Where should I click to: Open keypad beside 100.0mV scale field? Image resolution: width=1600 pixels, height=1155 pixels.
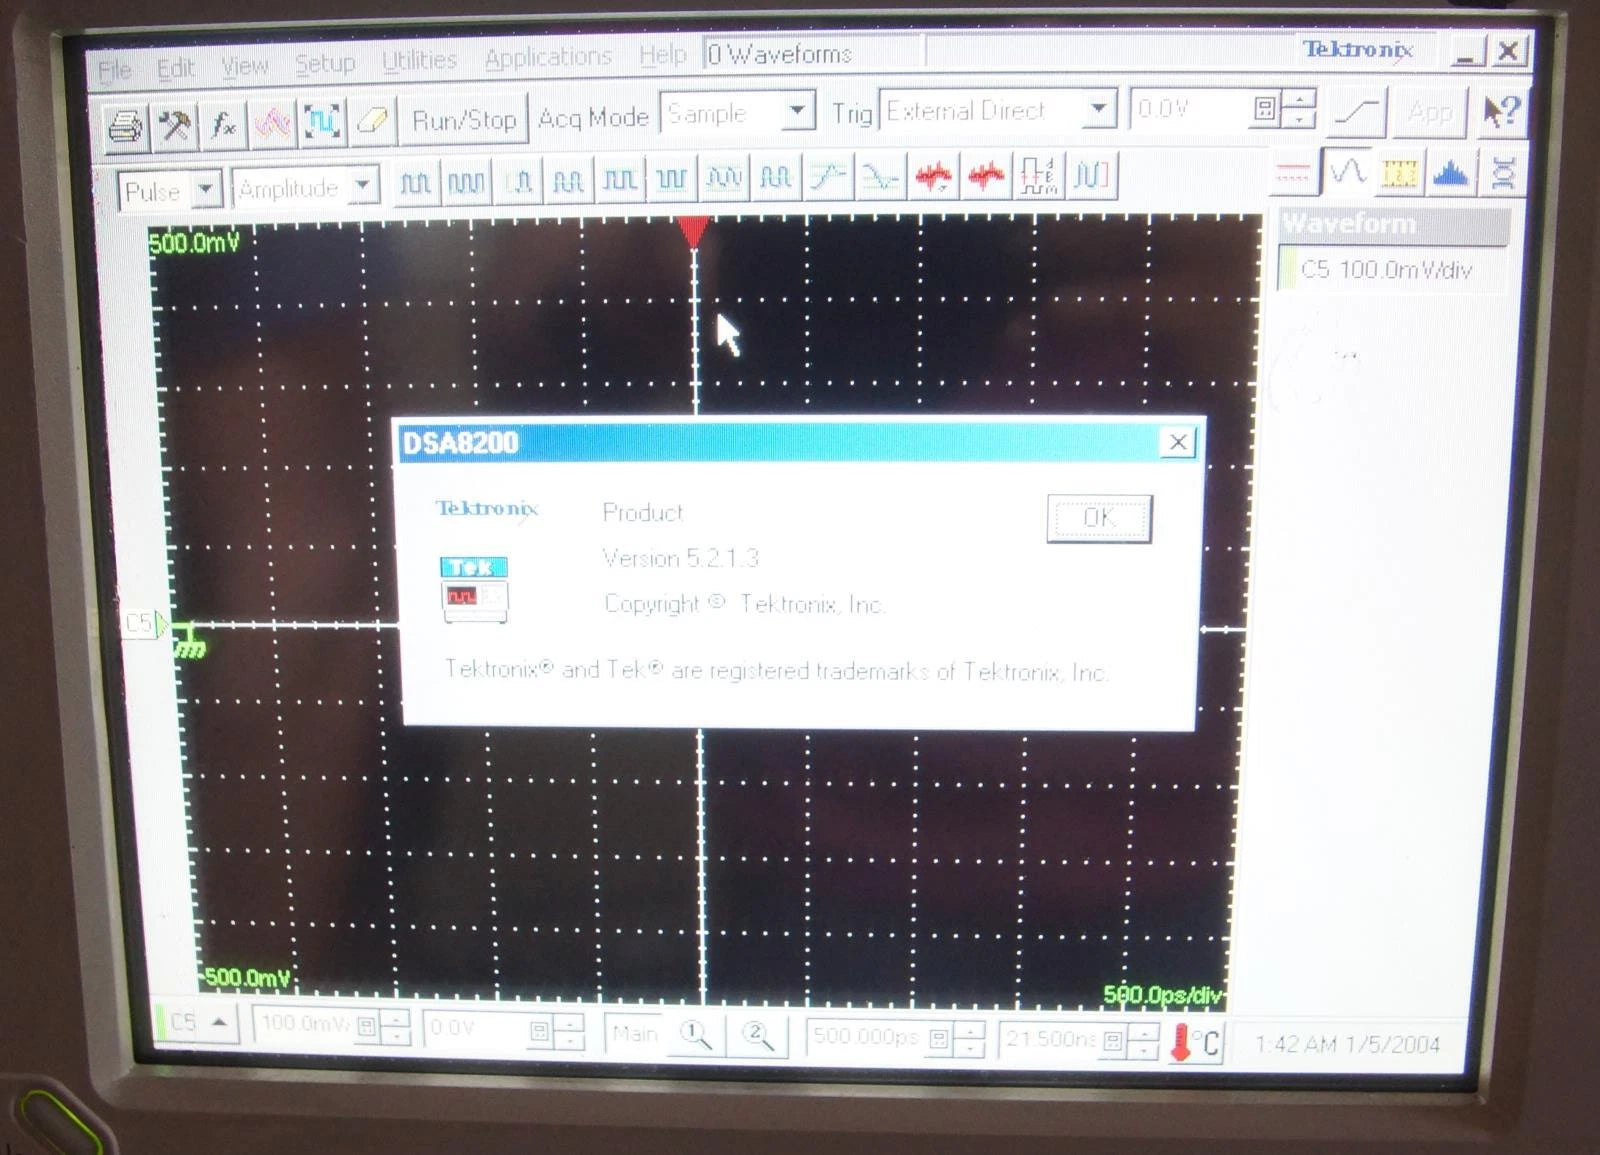pyautogui.click(x=367, y=1026)
